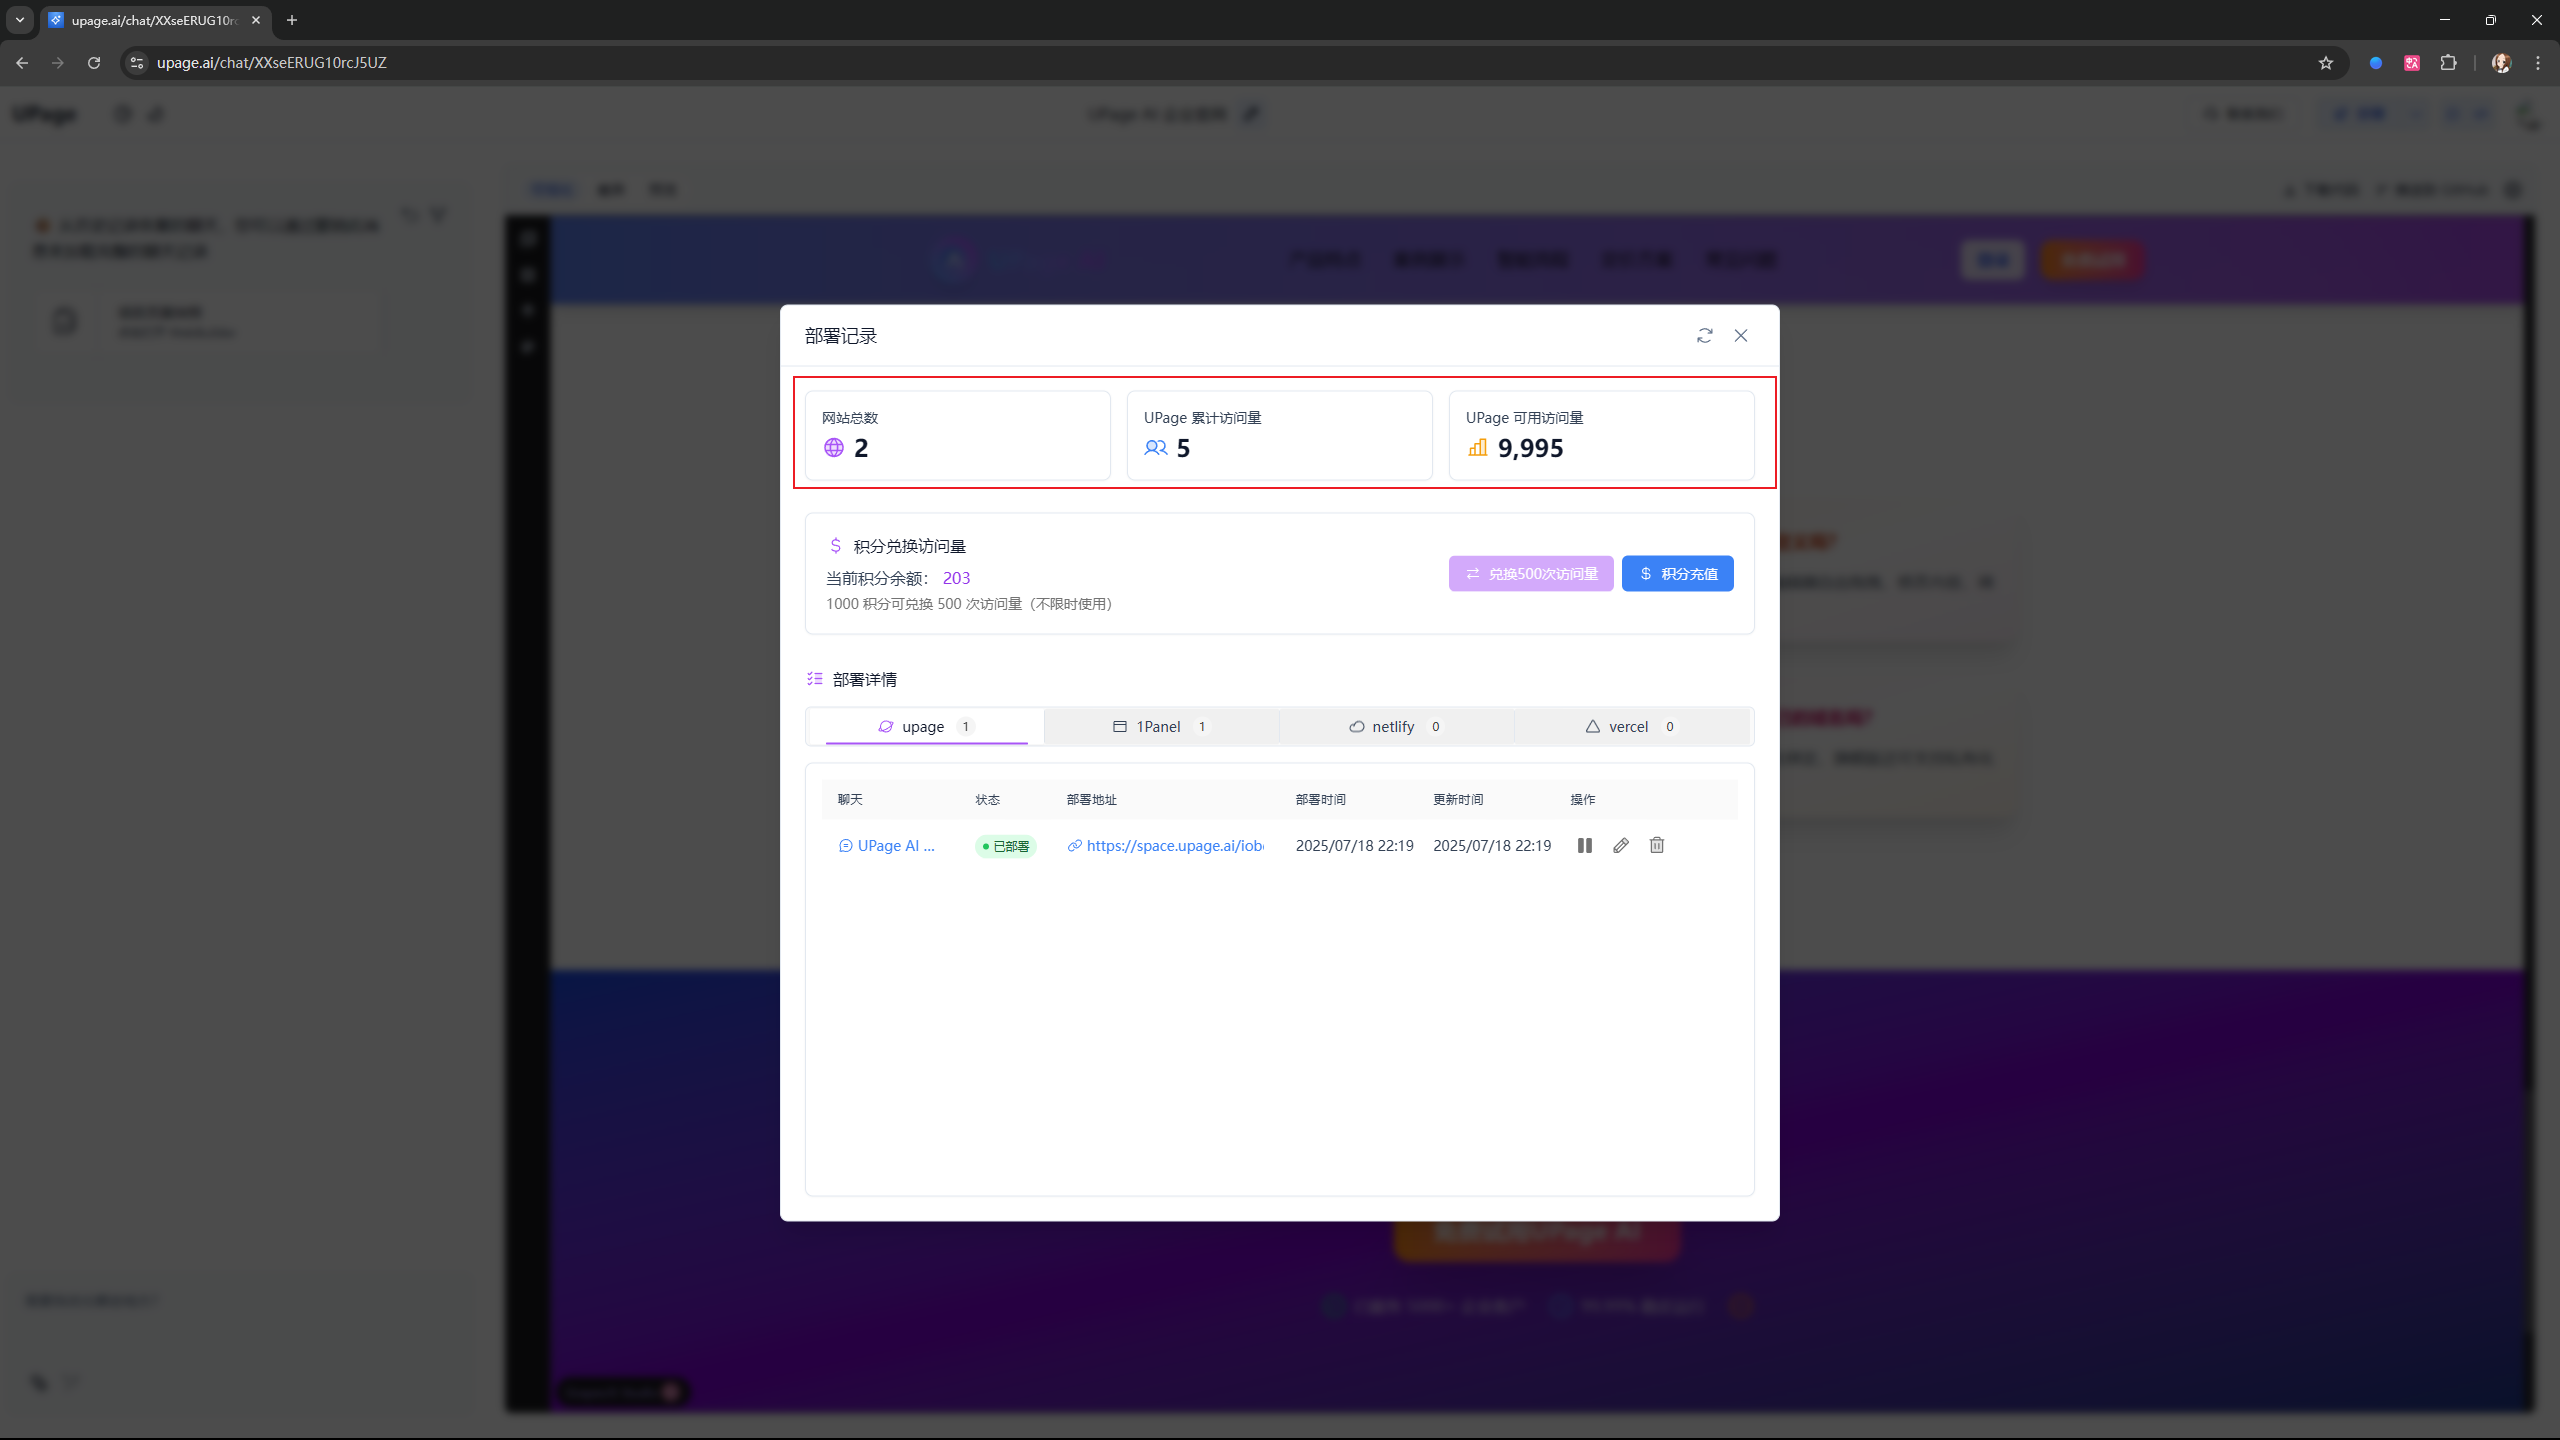Close the upage.ai browser tab
The image size is (2560, 1440).
pyautogui.click(x=256, y=20)
